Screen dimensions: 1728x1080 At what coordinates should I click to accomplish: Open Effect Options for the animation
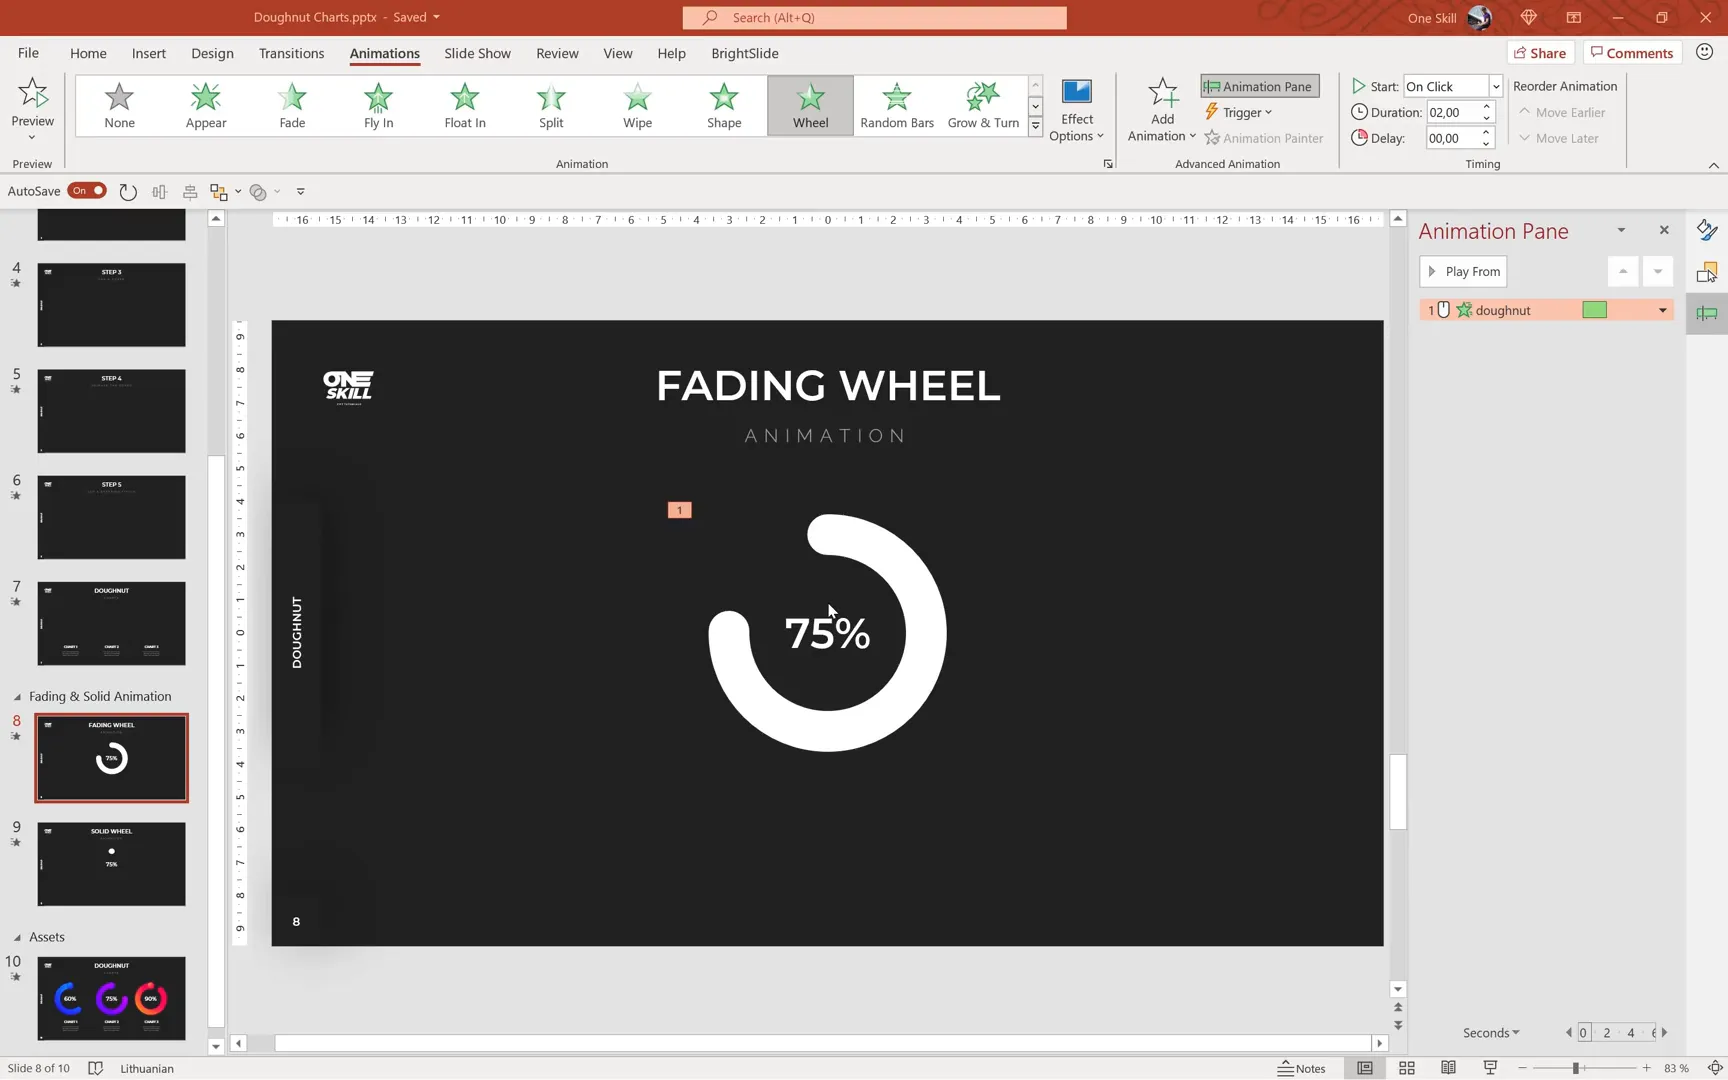pos(1076,108)
